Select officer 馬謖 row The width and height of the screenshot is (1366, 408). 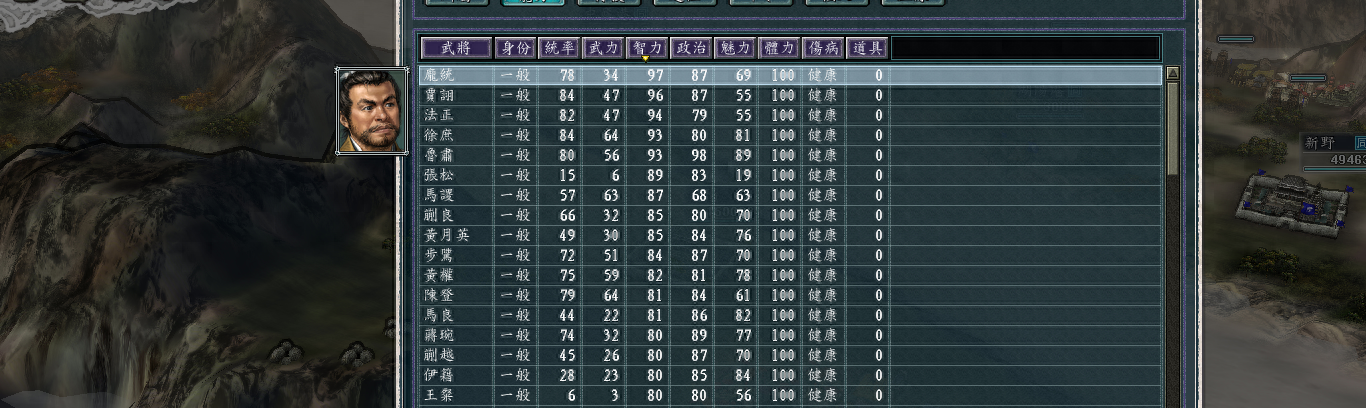790,195
